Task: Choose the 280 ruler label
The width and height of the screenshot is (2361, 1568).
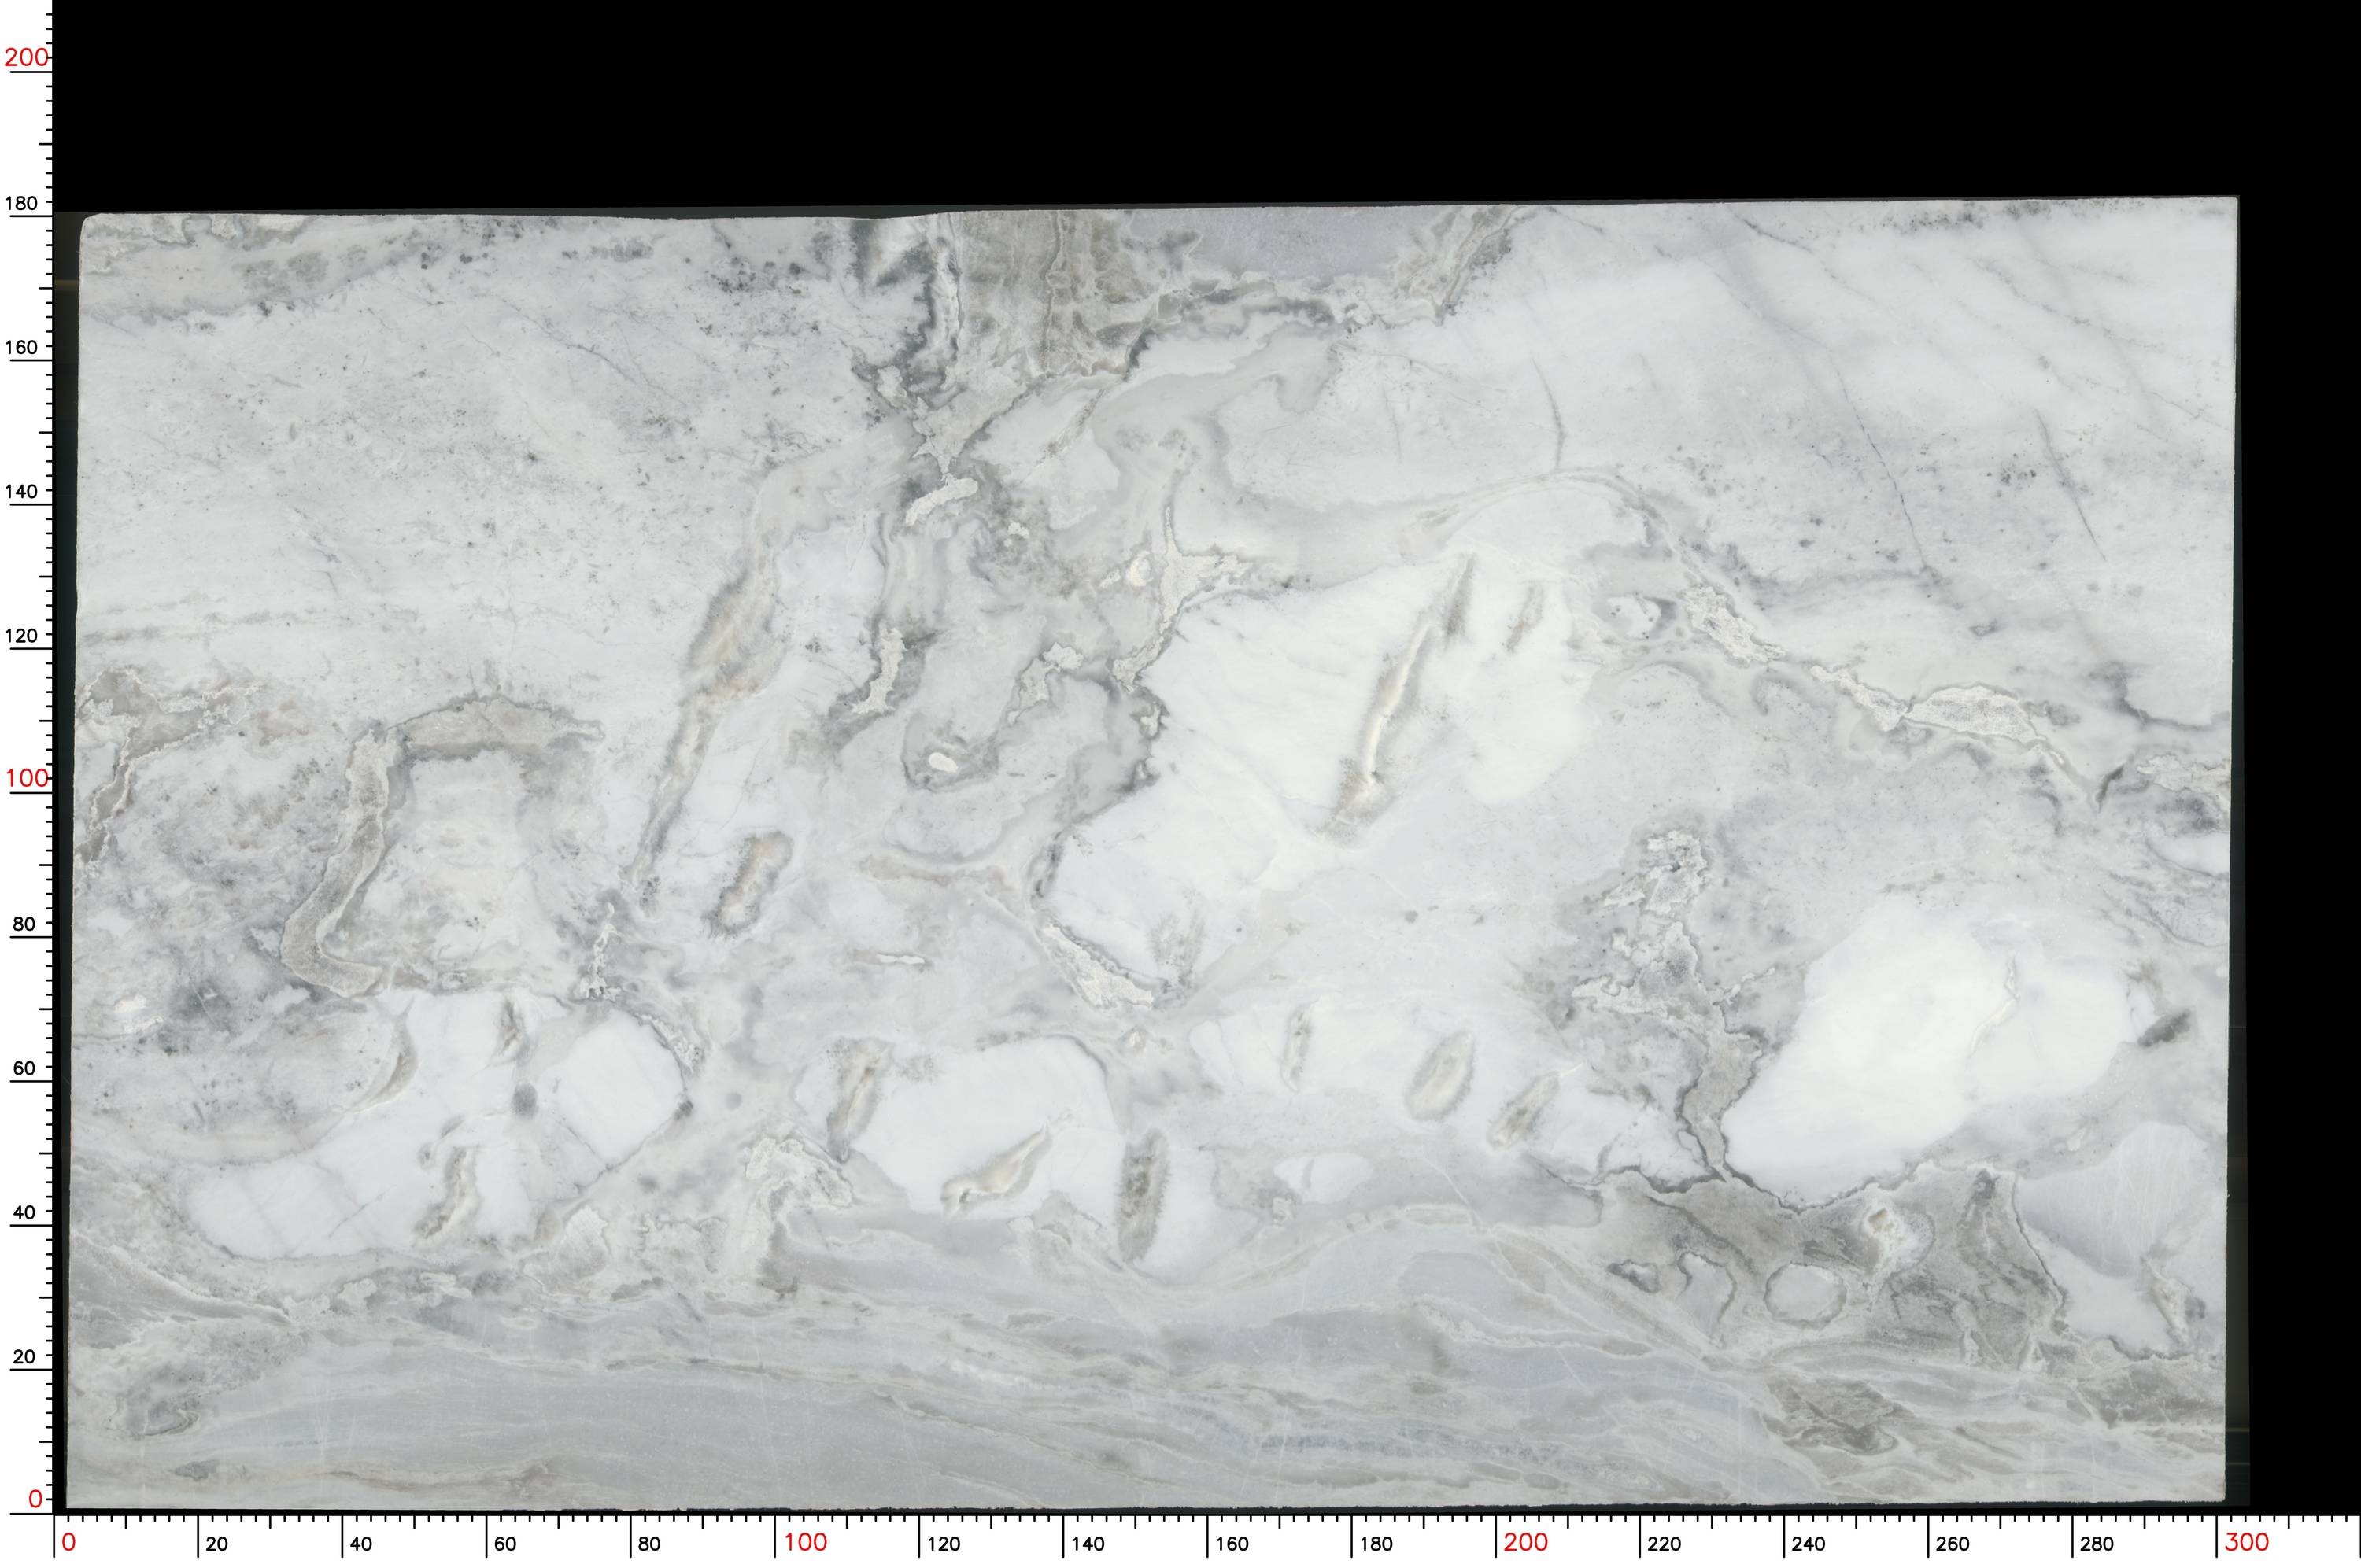Action: coord(2097,1544)
